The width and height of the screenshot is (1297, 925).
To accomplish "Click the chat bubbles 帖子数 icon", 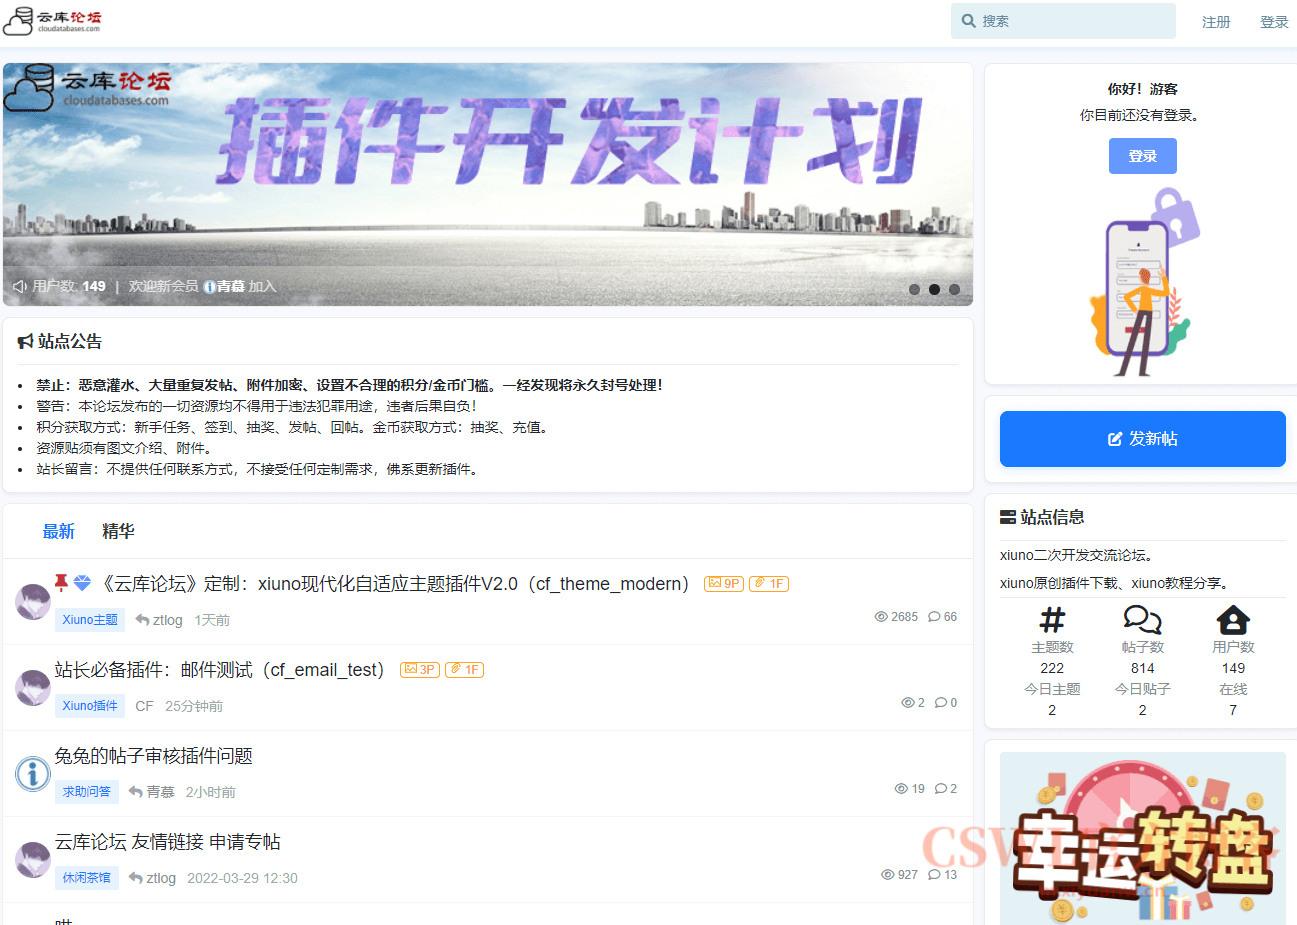I will pos(1142,620).
